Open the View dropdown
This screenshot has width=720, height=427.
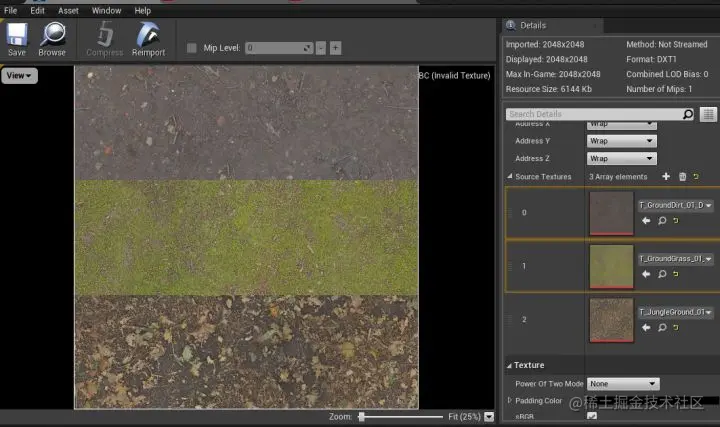(x=19, y=76)
